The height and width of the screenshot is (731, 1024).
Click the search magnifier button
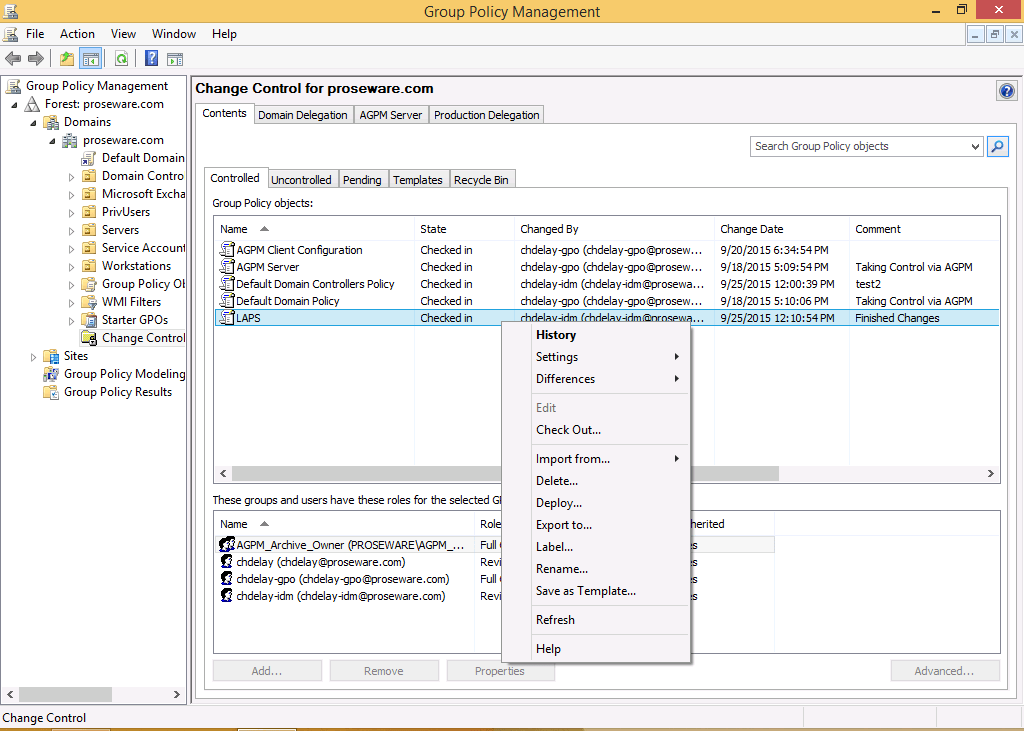[997, 146]
